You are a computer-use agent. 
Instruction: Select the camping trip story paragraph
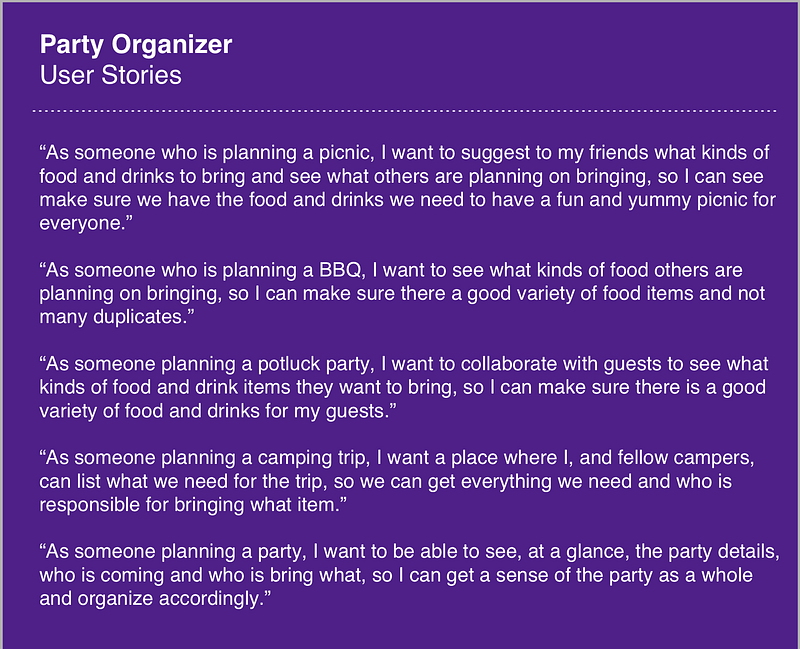397,481
